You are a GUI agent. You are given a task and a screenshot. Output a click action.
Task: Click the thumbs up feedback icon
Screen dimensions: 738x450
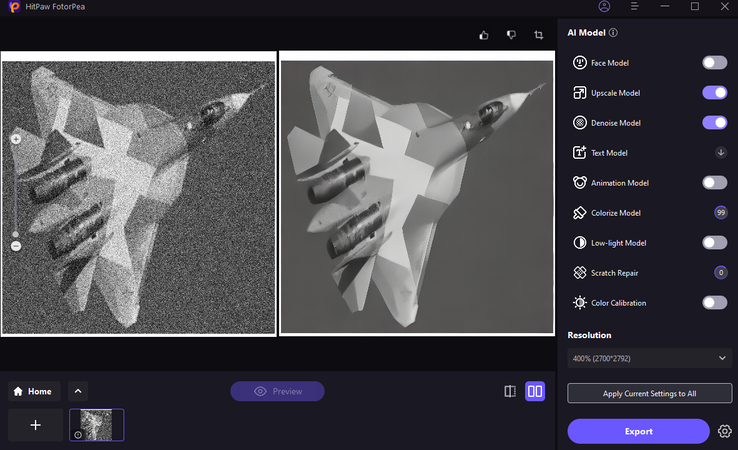pyautogui.click(x=484, y=35)
